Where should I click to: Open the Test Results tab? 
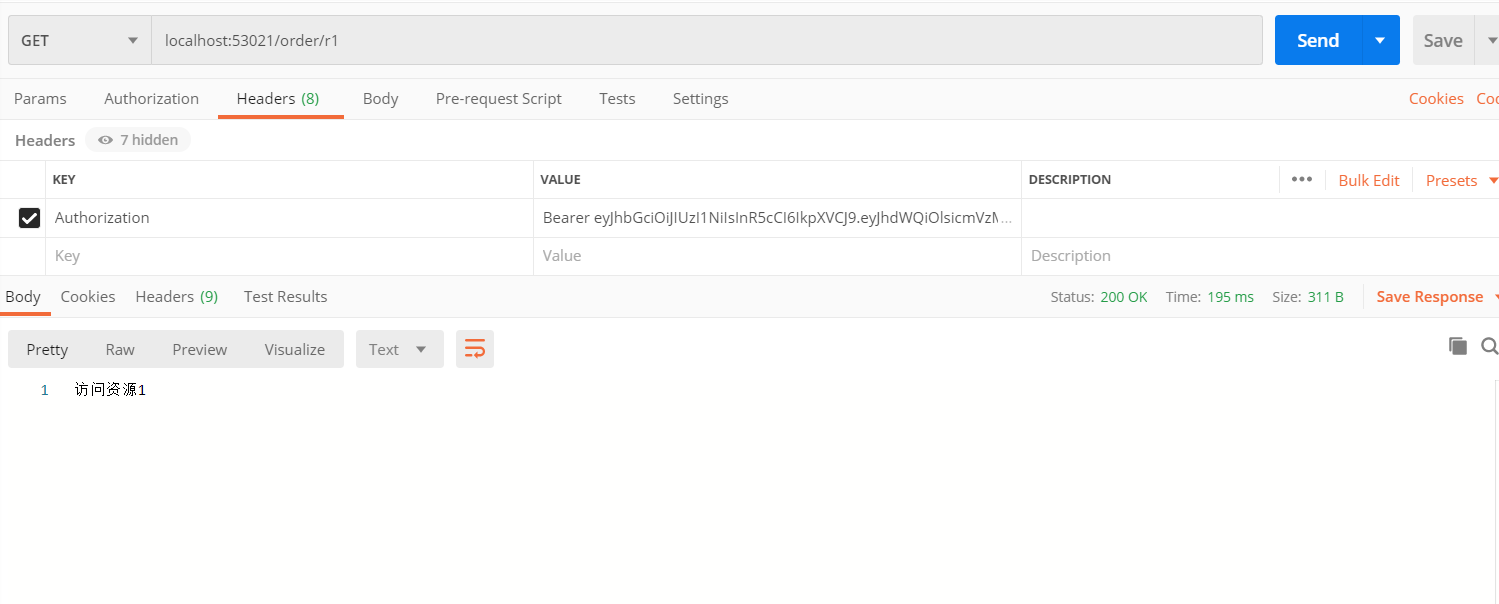pos(285,296)
